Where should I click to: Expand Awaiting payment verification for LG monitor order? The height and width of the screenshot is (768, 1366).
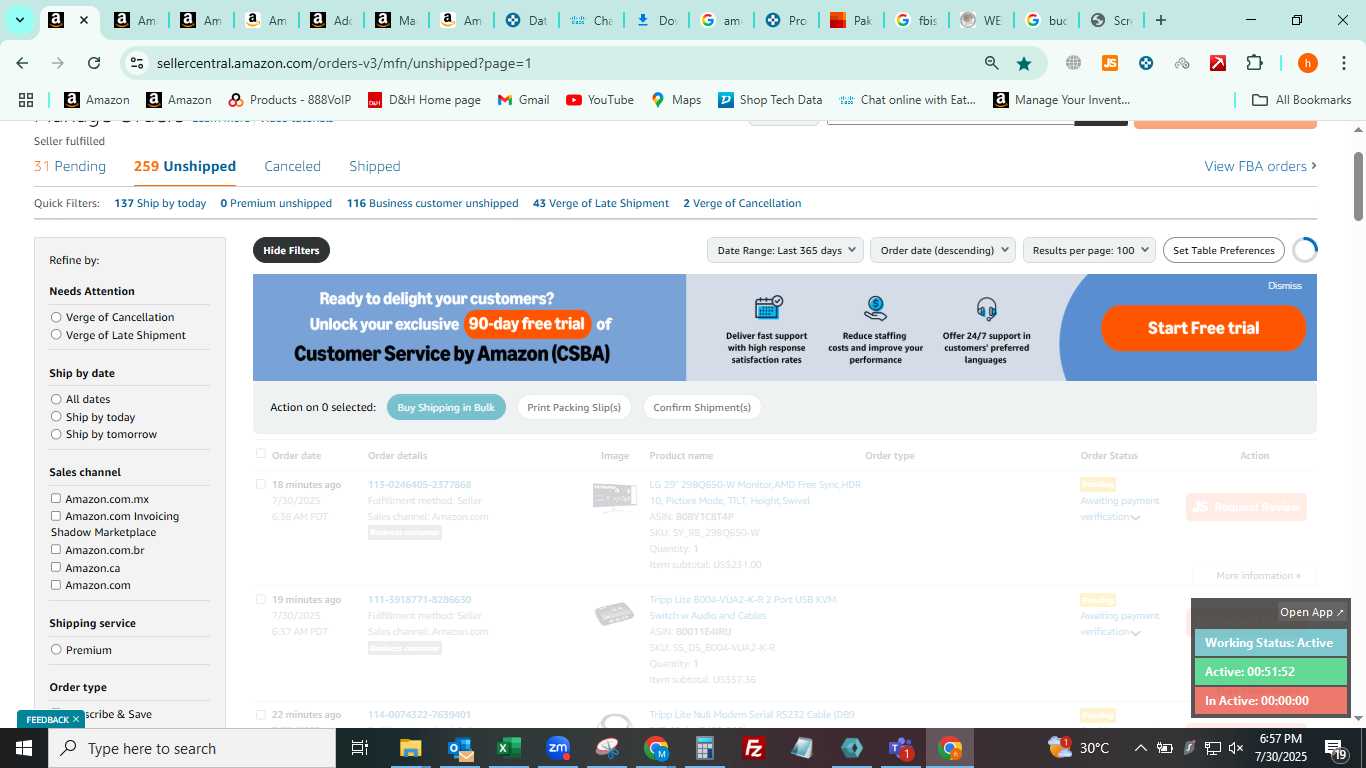point(1136,517)
